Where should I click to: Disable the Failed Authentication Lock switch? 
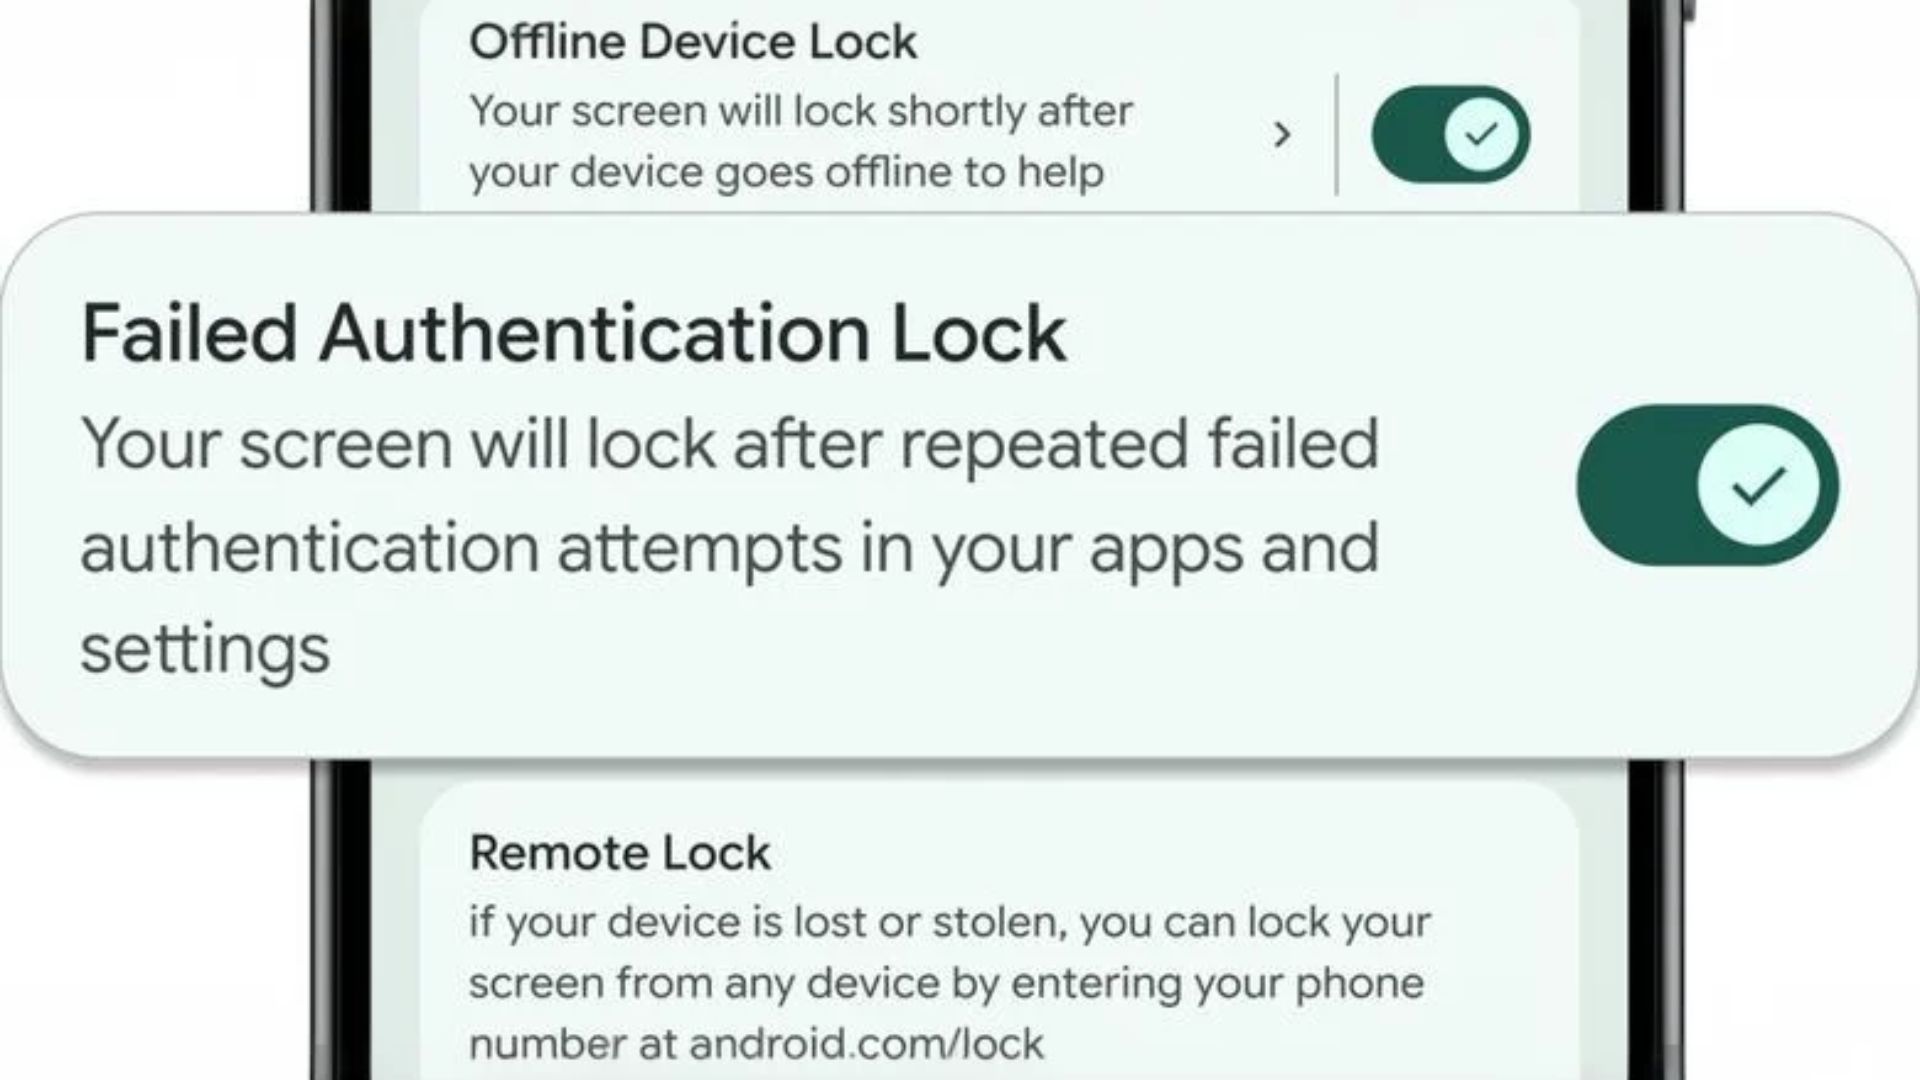1707,485
